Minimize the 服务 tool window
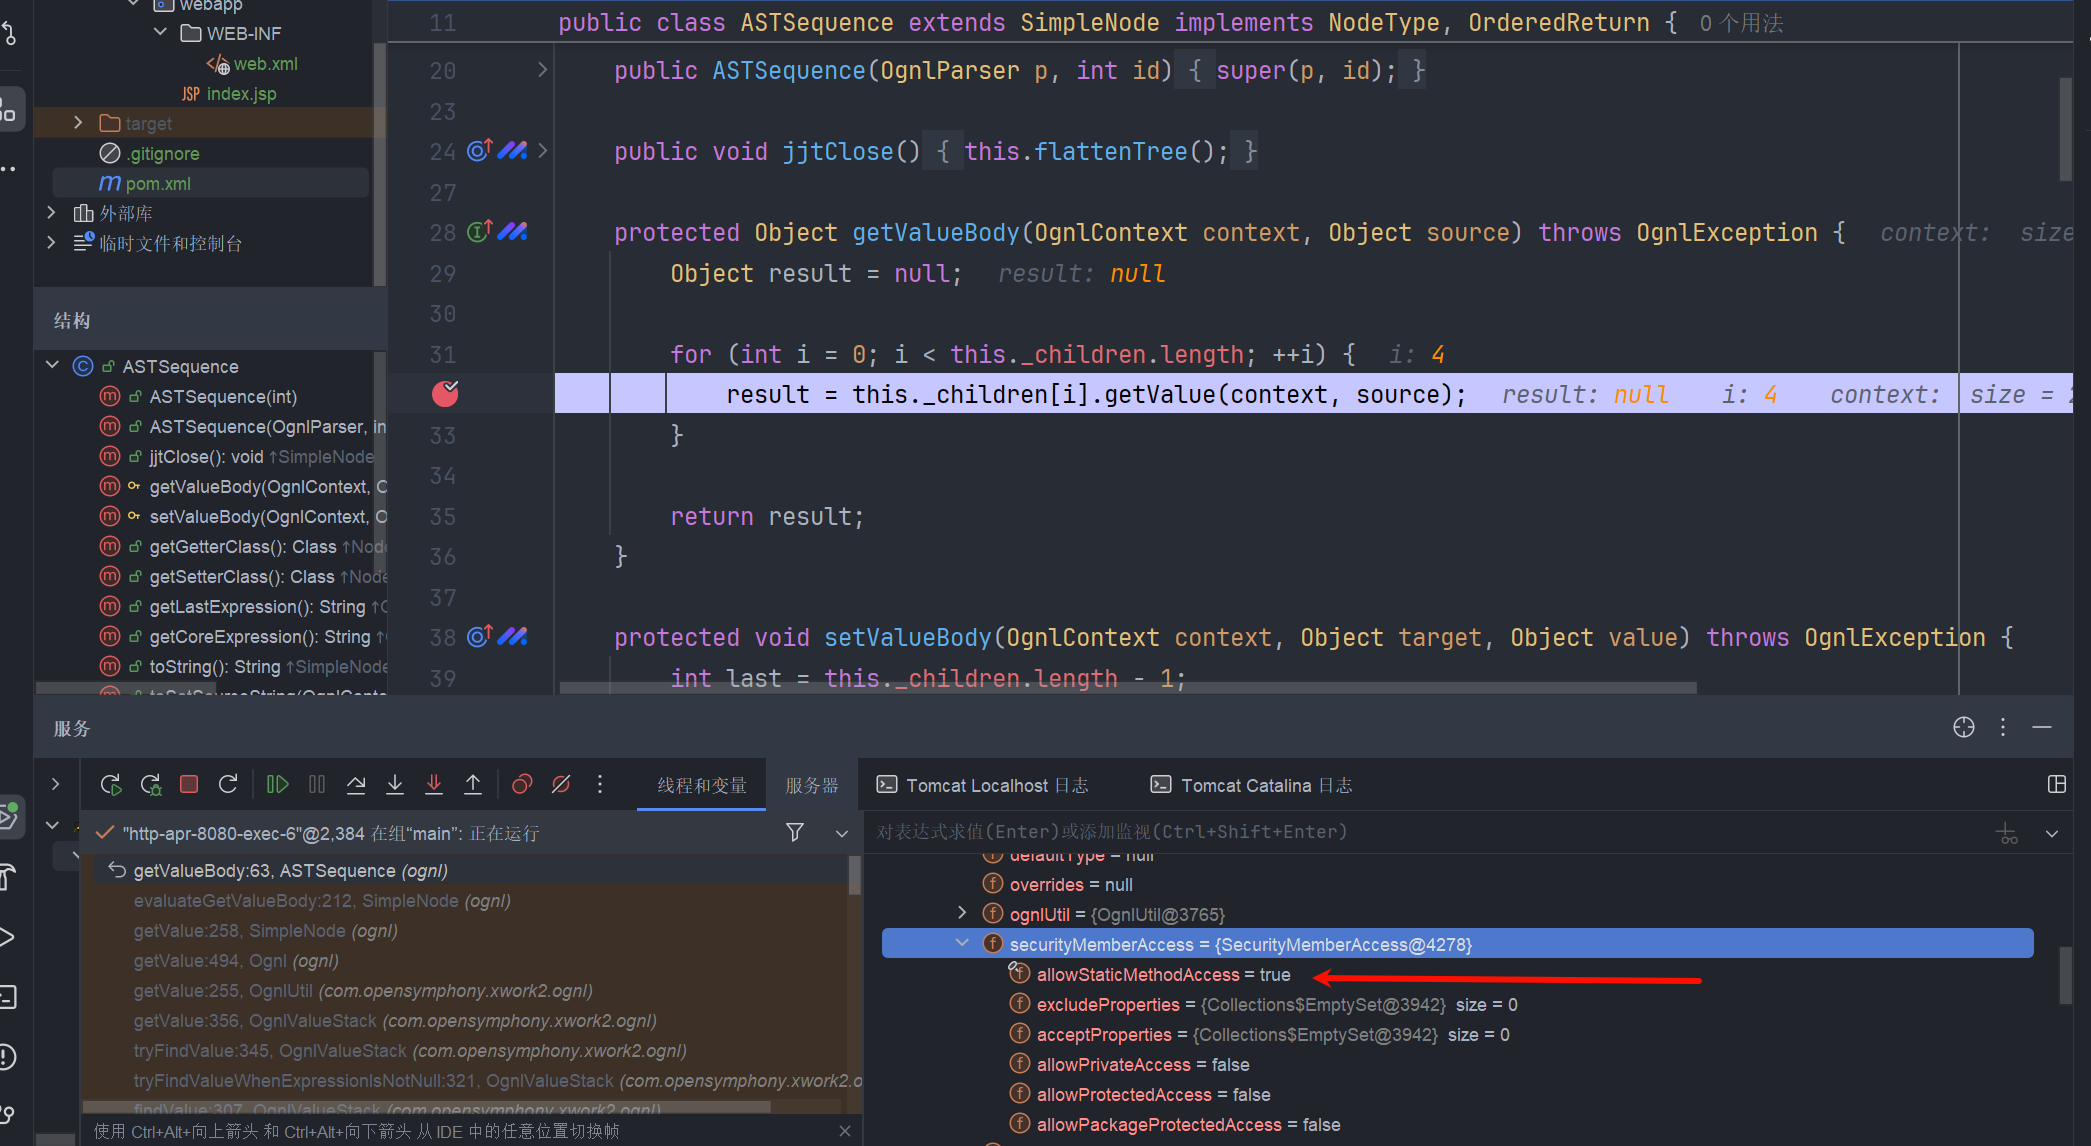 pos(2042,727)
